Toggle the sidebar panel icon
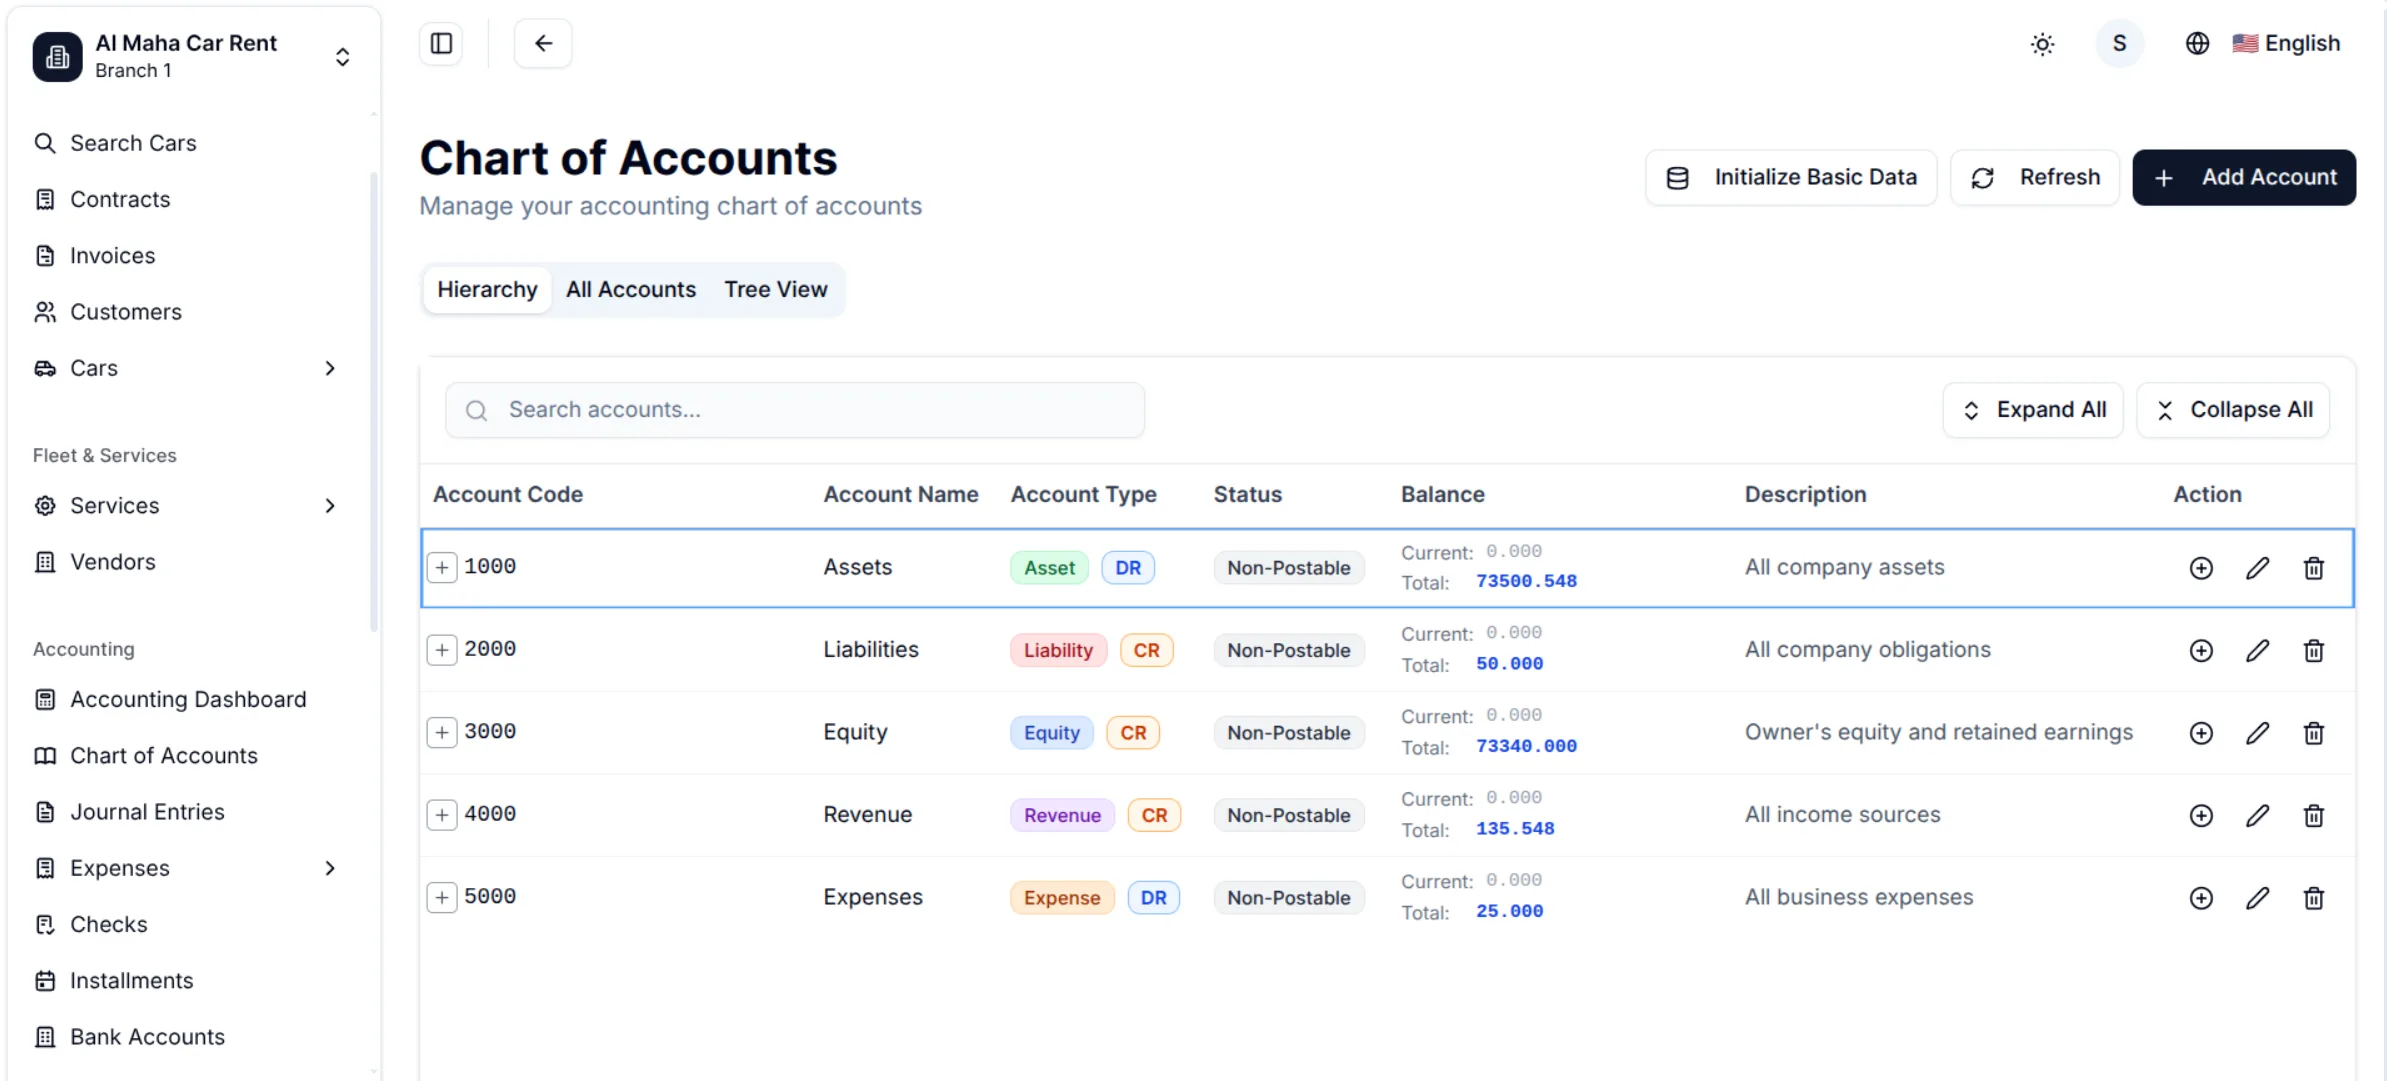 point(441,43)
